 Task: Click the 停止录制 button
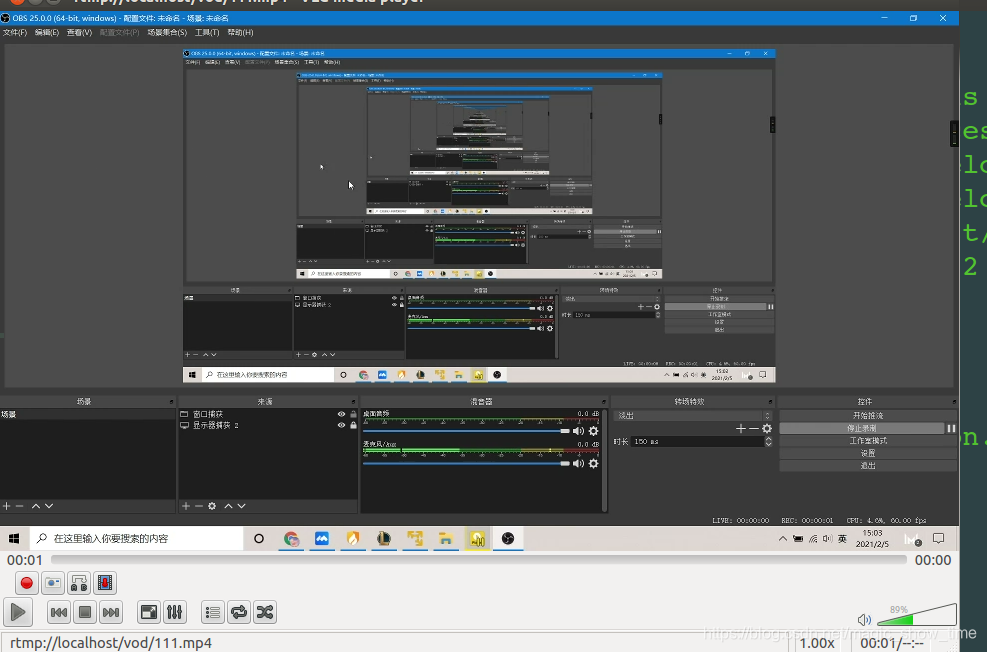click(862, 429)
